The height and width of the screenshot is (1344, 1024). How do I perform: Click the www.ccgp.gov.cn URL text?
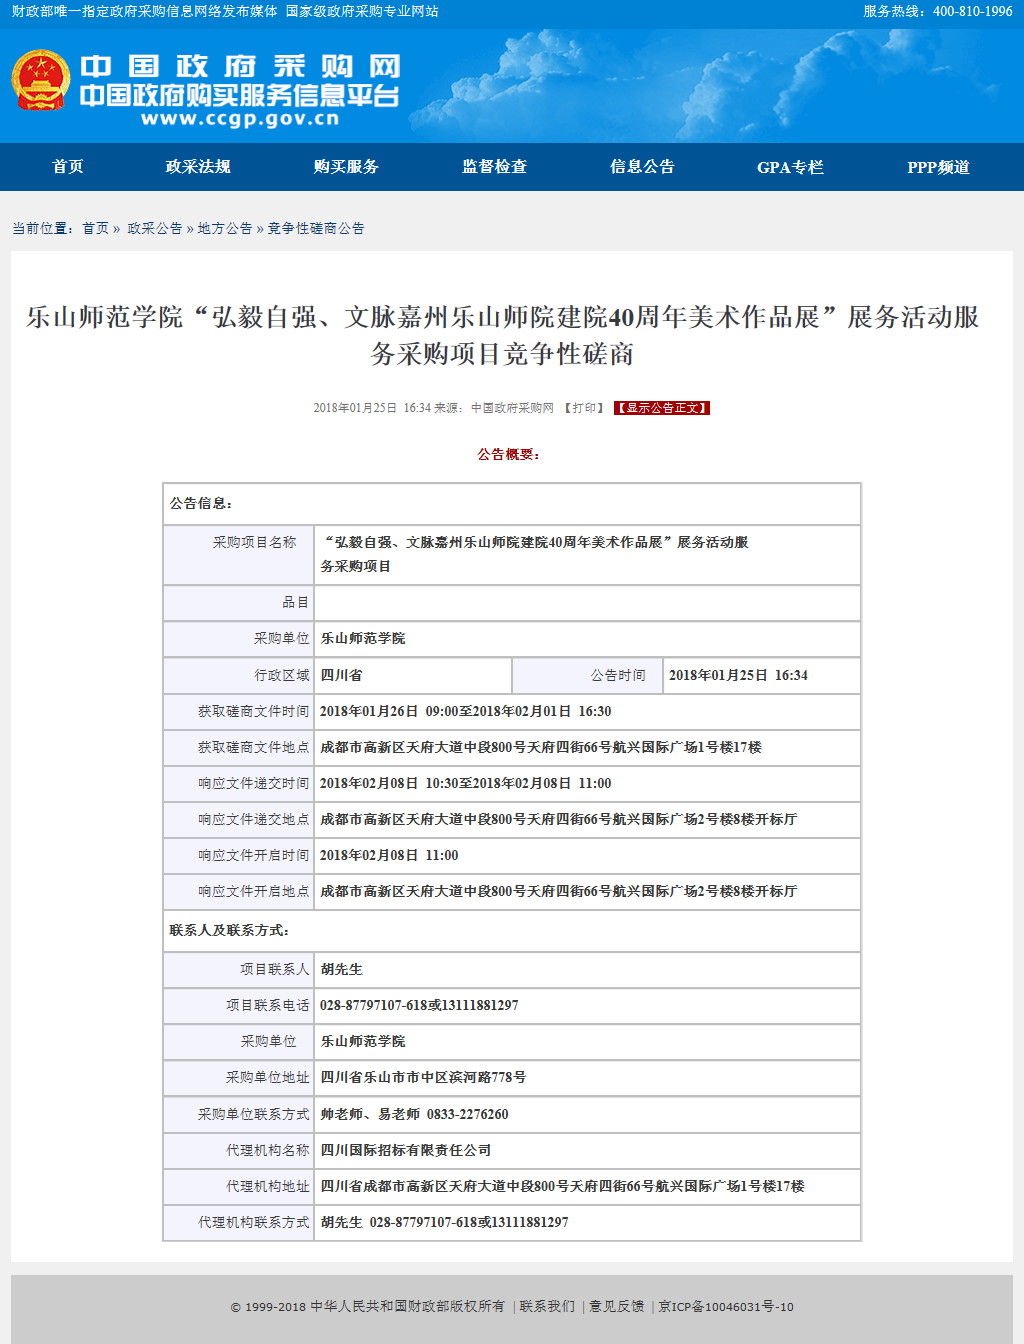[240, 119]
